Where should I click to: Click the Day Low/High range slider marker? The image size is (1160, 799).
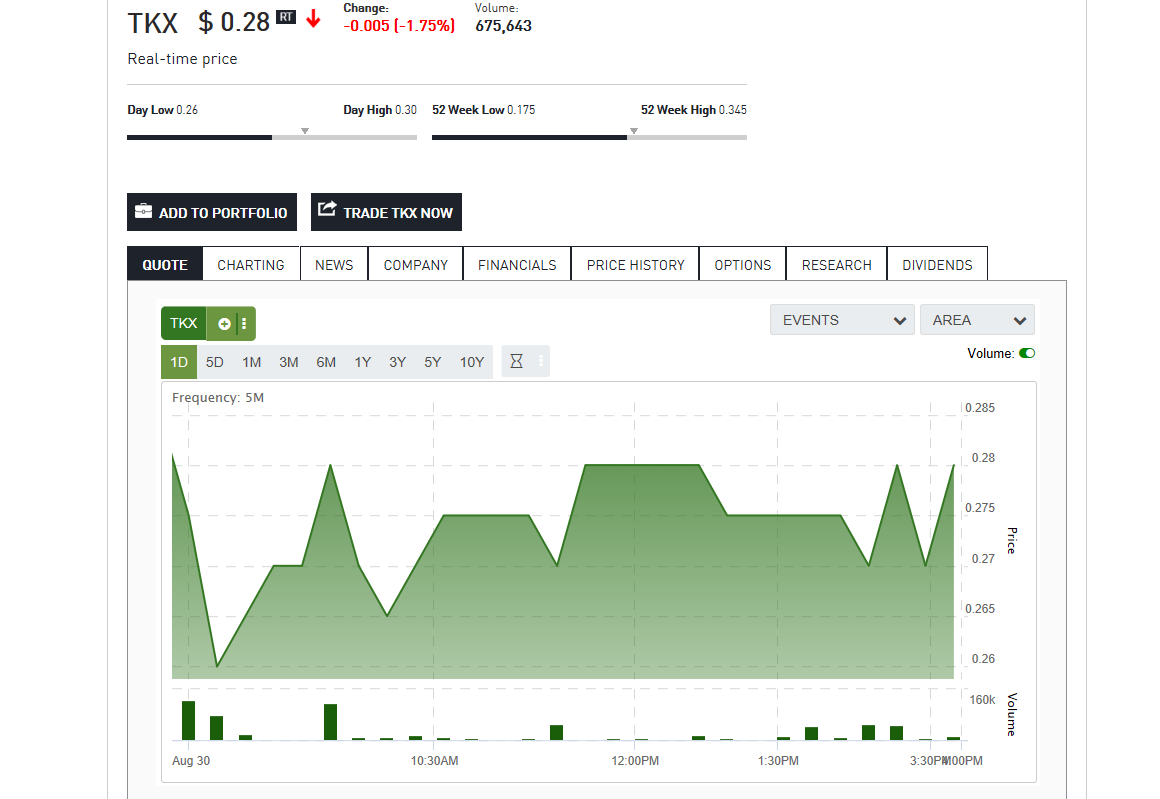point(304,130)
